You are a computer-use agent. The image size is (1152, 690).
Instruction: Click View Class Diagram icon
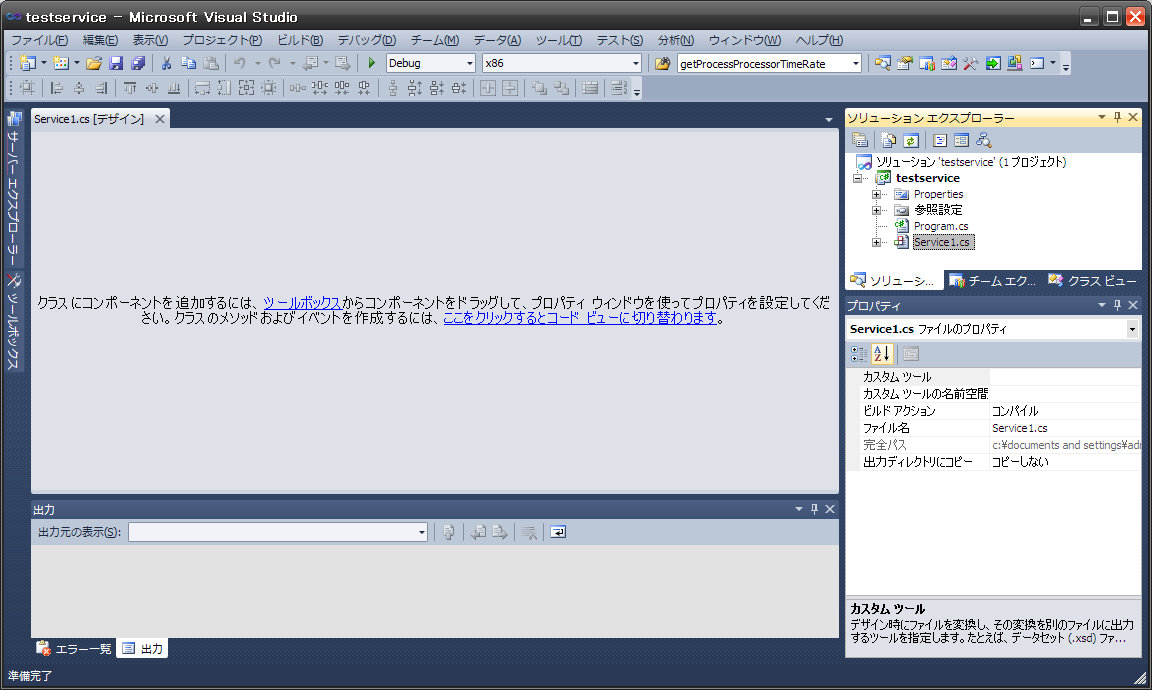pyautogui.click(x=983, y=140)
